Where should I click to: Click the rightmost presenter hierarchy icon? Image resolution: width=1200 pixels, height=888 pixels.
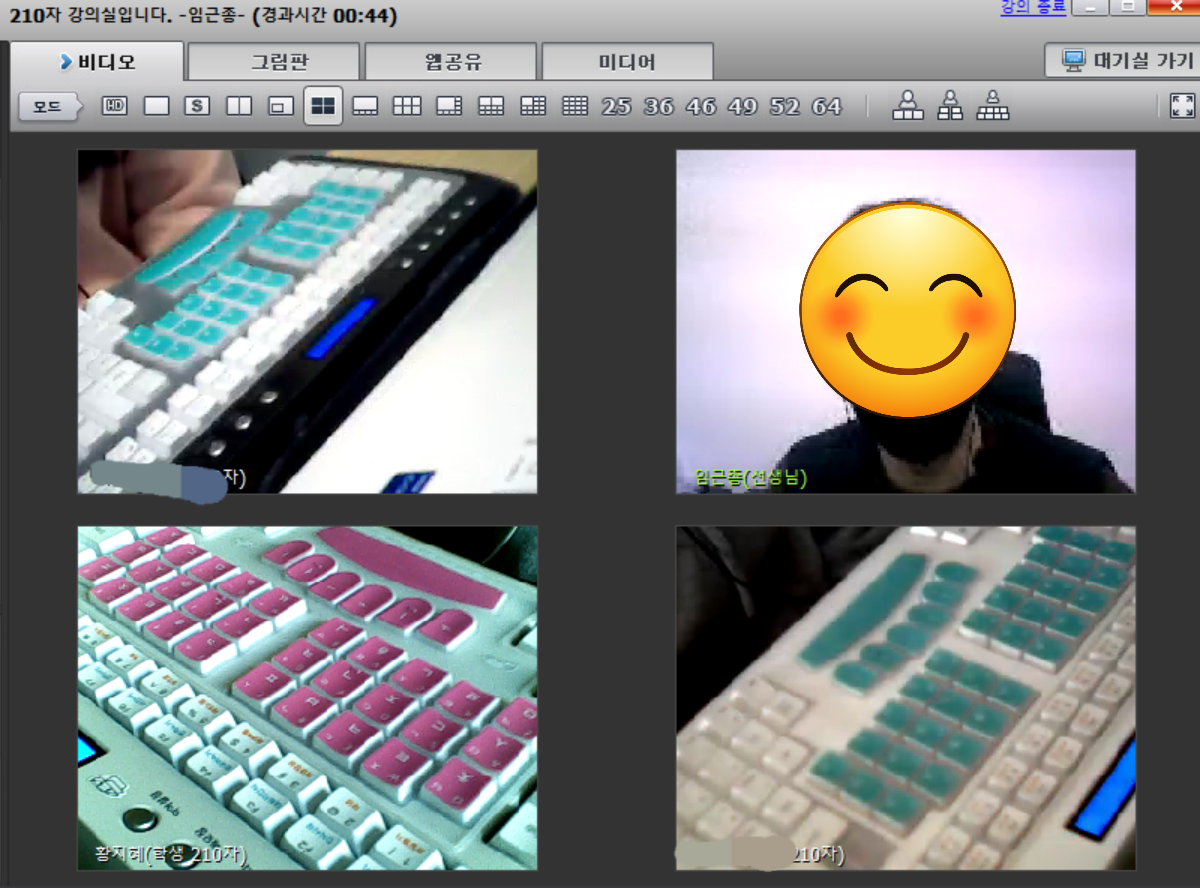tap(993, 106)
